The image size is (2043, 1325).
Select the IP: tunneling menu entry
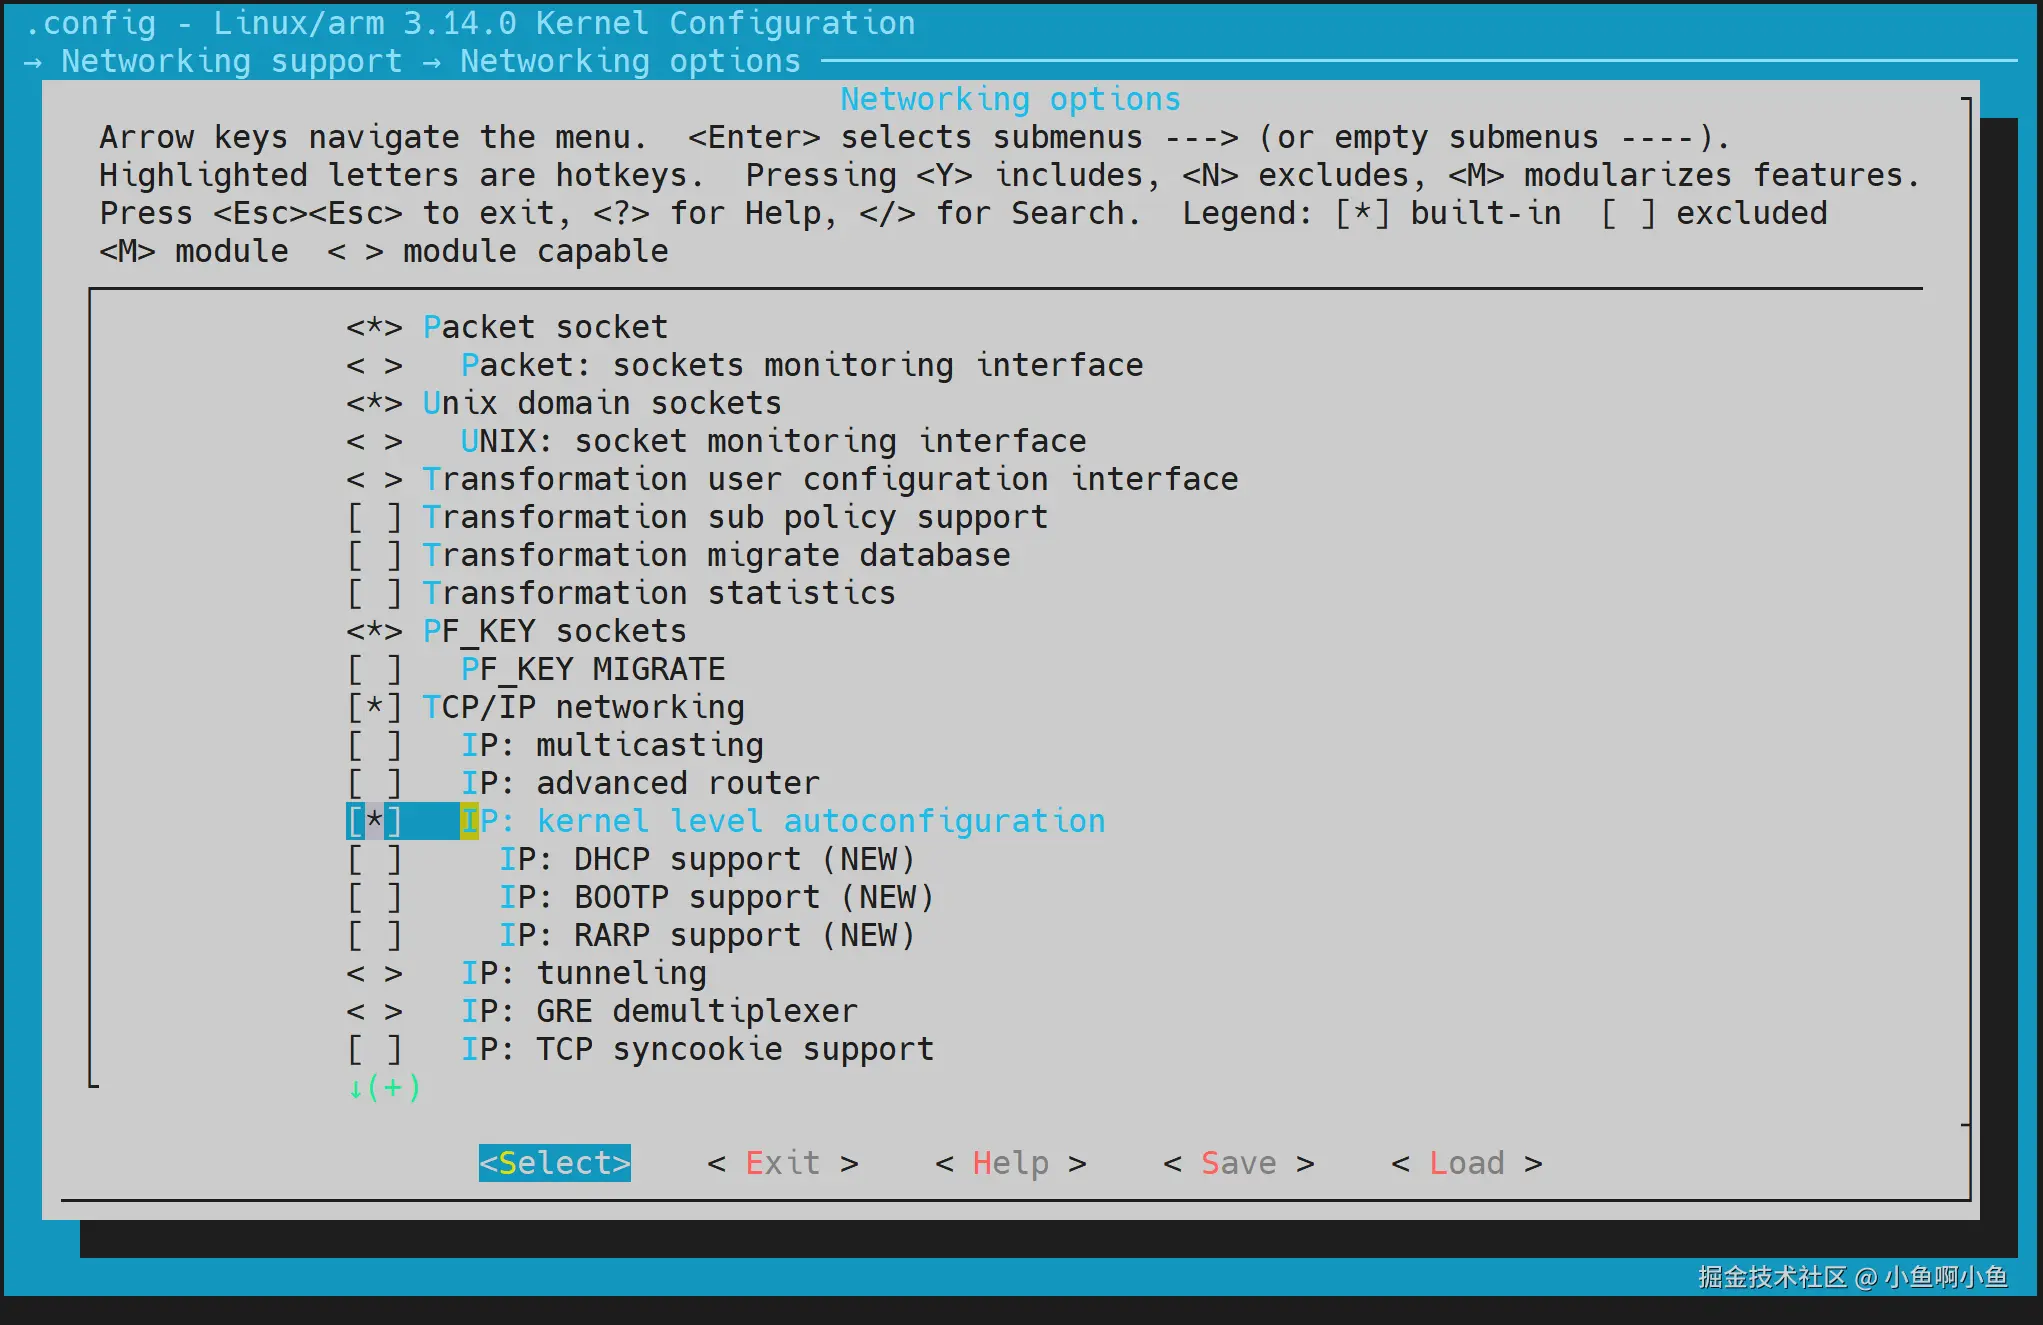click(x=583, y=973)
